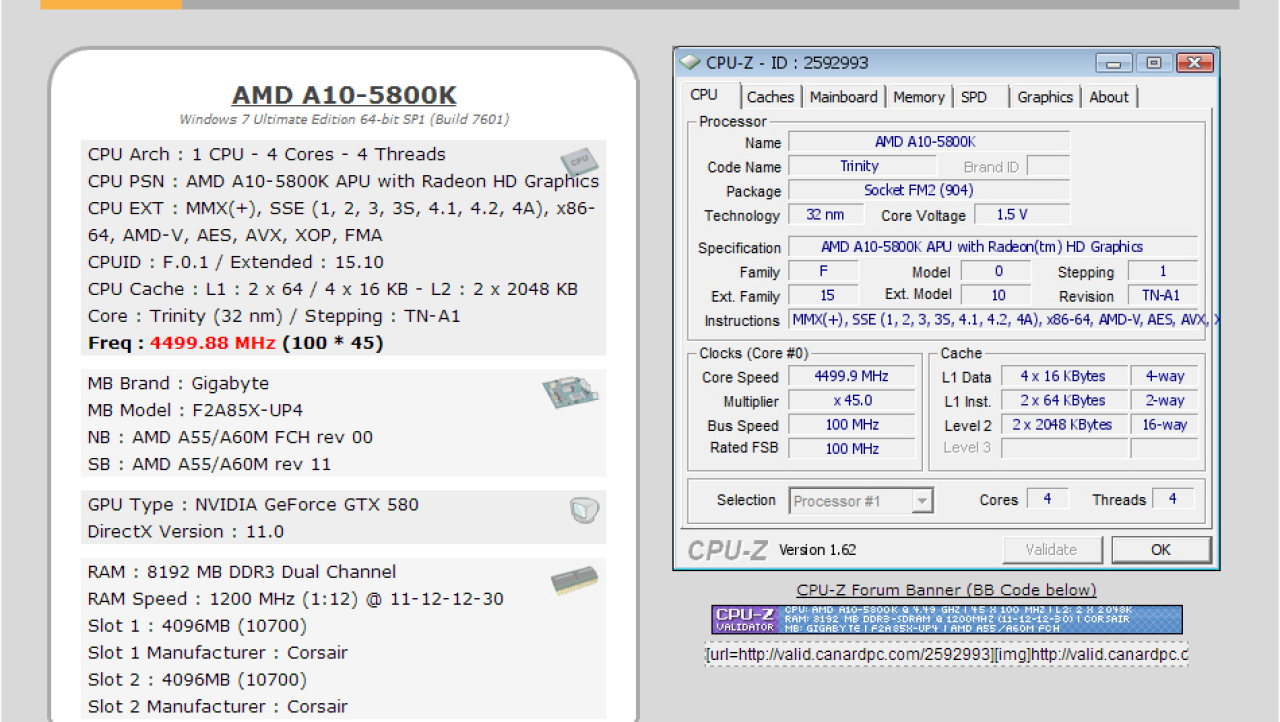Viewport: 1280px width, 722px height.
Task: Click the L1 Data value 4 x 16 KBytes
Action: click(x=1063, y=377)
